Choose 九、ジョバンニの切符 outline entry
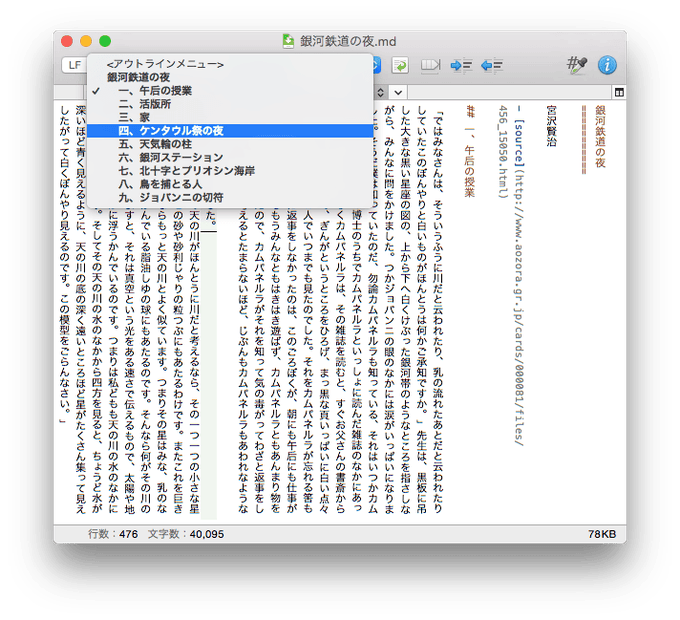680x620 pixels. [x=230, y=198]
